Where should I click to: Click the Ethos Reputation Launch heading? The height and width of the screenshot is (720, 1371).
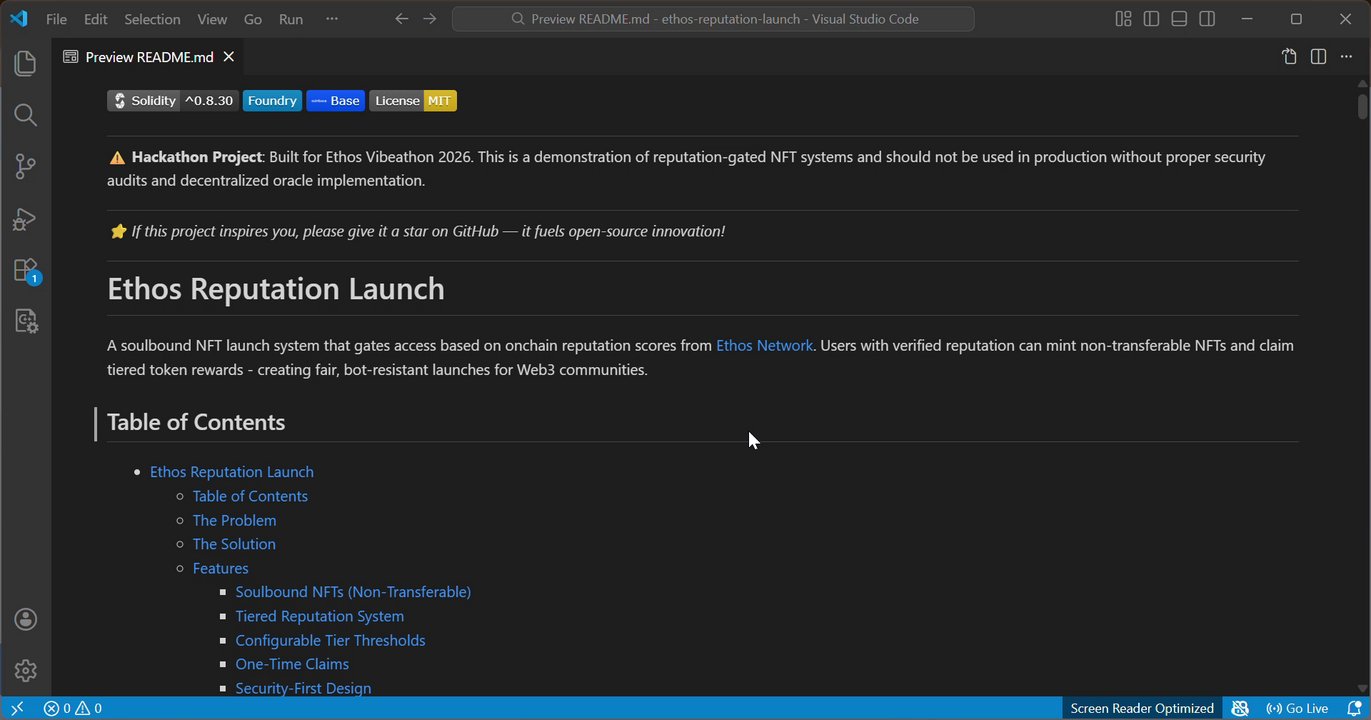(276, 289)
